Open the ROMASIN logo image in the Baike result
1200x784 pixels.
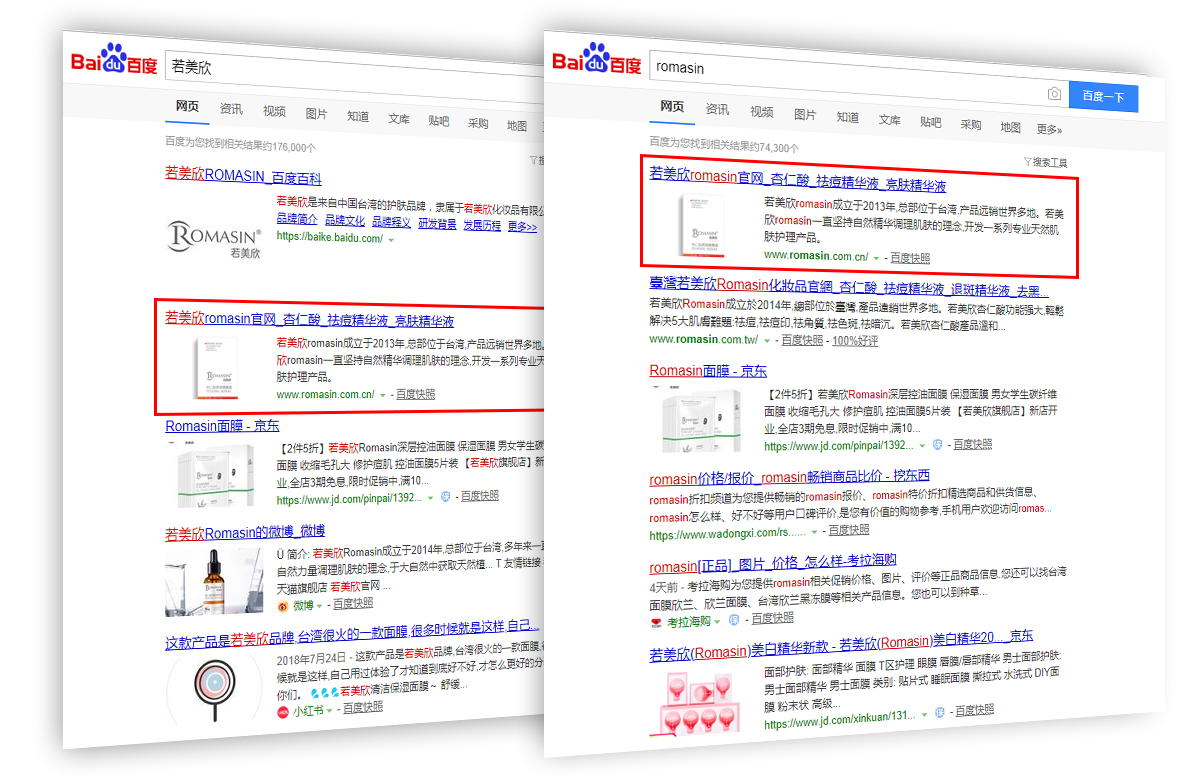tap(214, 238)
